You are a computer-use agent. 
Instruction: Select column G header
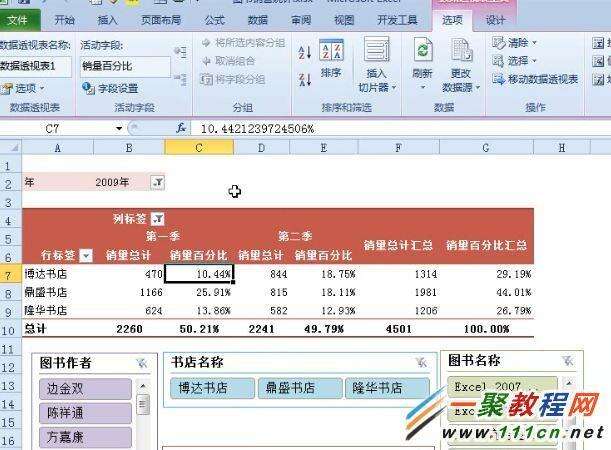click(486, 148)
